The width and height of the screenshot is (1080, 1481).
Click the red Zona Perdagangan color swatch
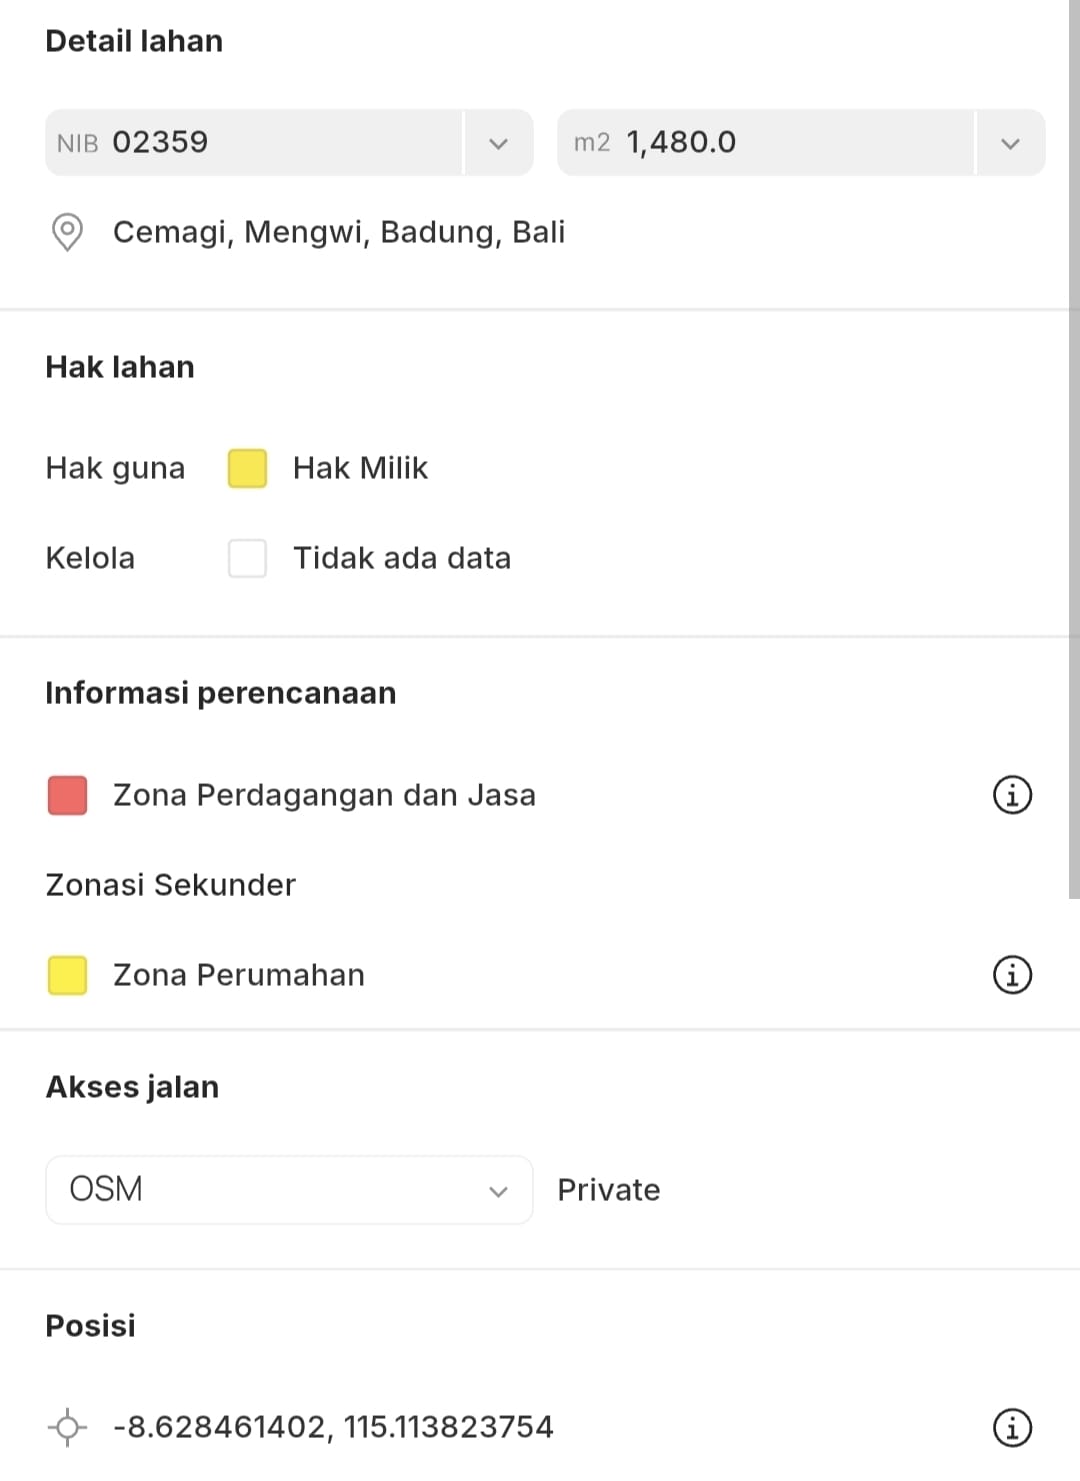(x=67, y=795)
